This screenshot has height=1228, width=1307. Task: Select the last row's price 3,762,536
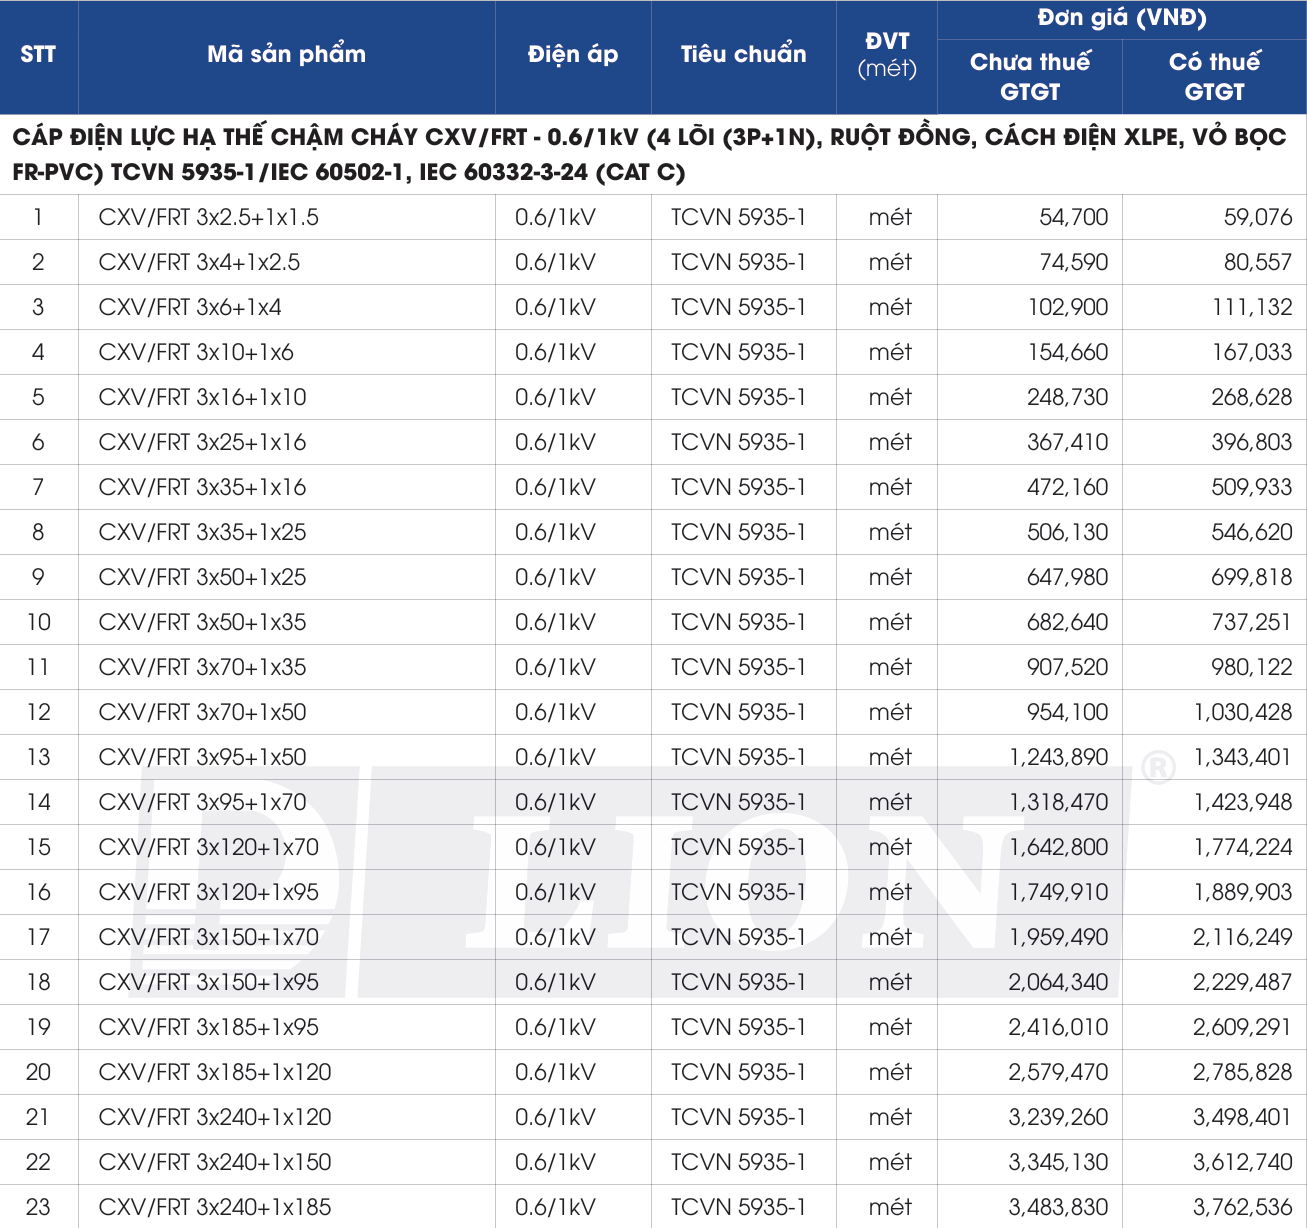point(1242,1207)
